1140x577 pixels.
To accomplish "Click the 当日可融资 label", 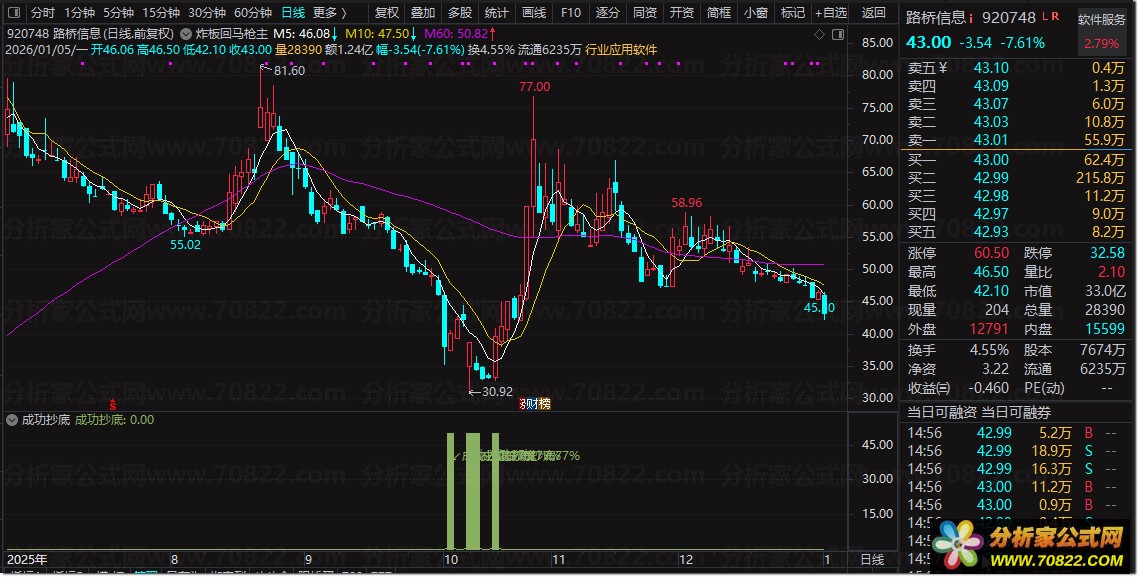I will click(942, 413).
